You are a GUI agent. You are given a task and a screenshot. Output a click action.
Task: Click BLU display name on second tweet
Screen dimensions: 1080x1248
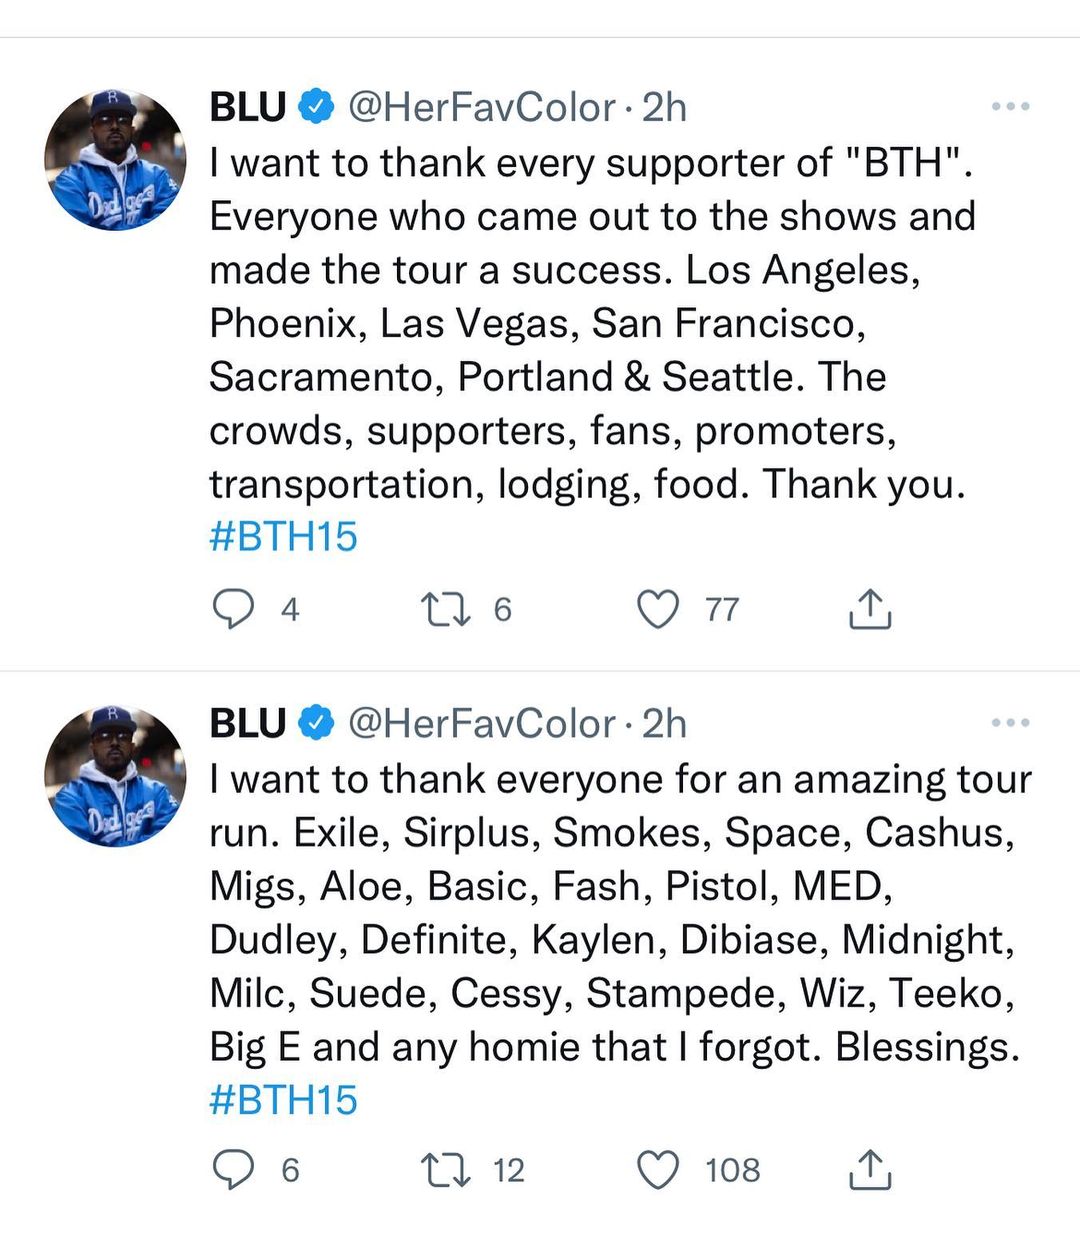(x=248, y=723)
